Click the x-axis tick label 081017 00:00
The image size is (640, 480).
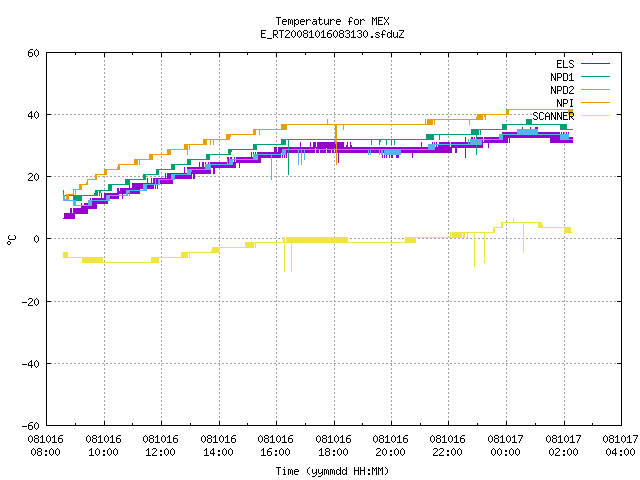506,446
